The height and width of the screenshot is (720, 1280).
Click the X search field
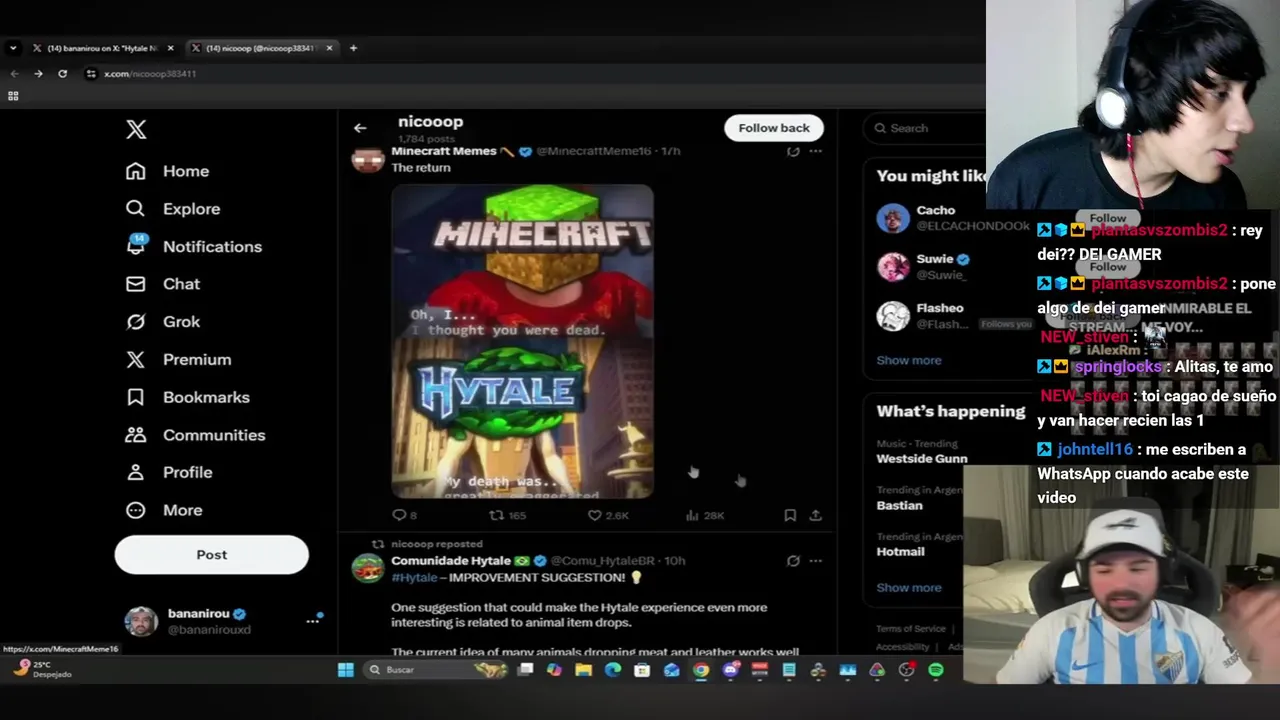point(925,128)
